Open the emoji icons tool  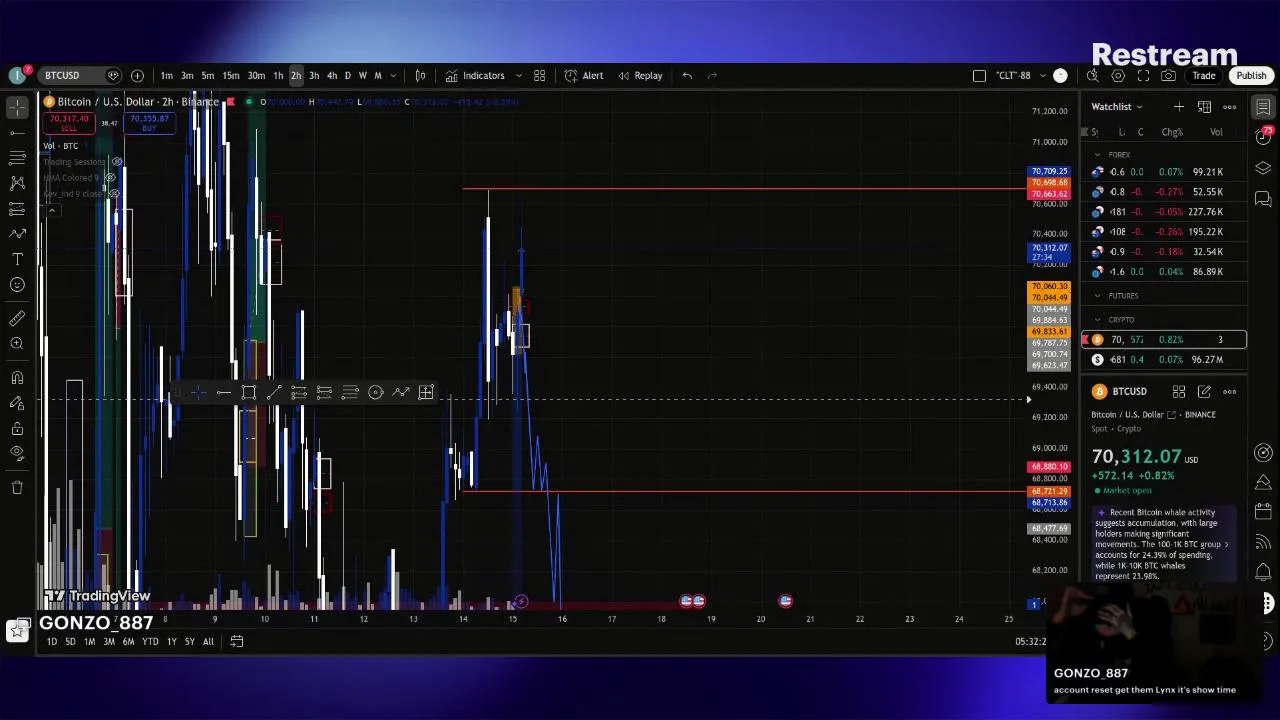pyautogui.click(x=17, y=285)
